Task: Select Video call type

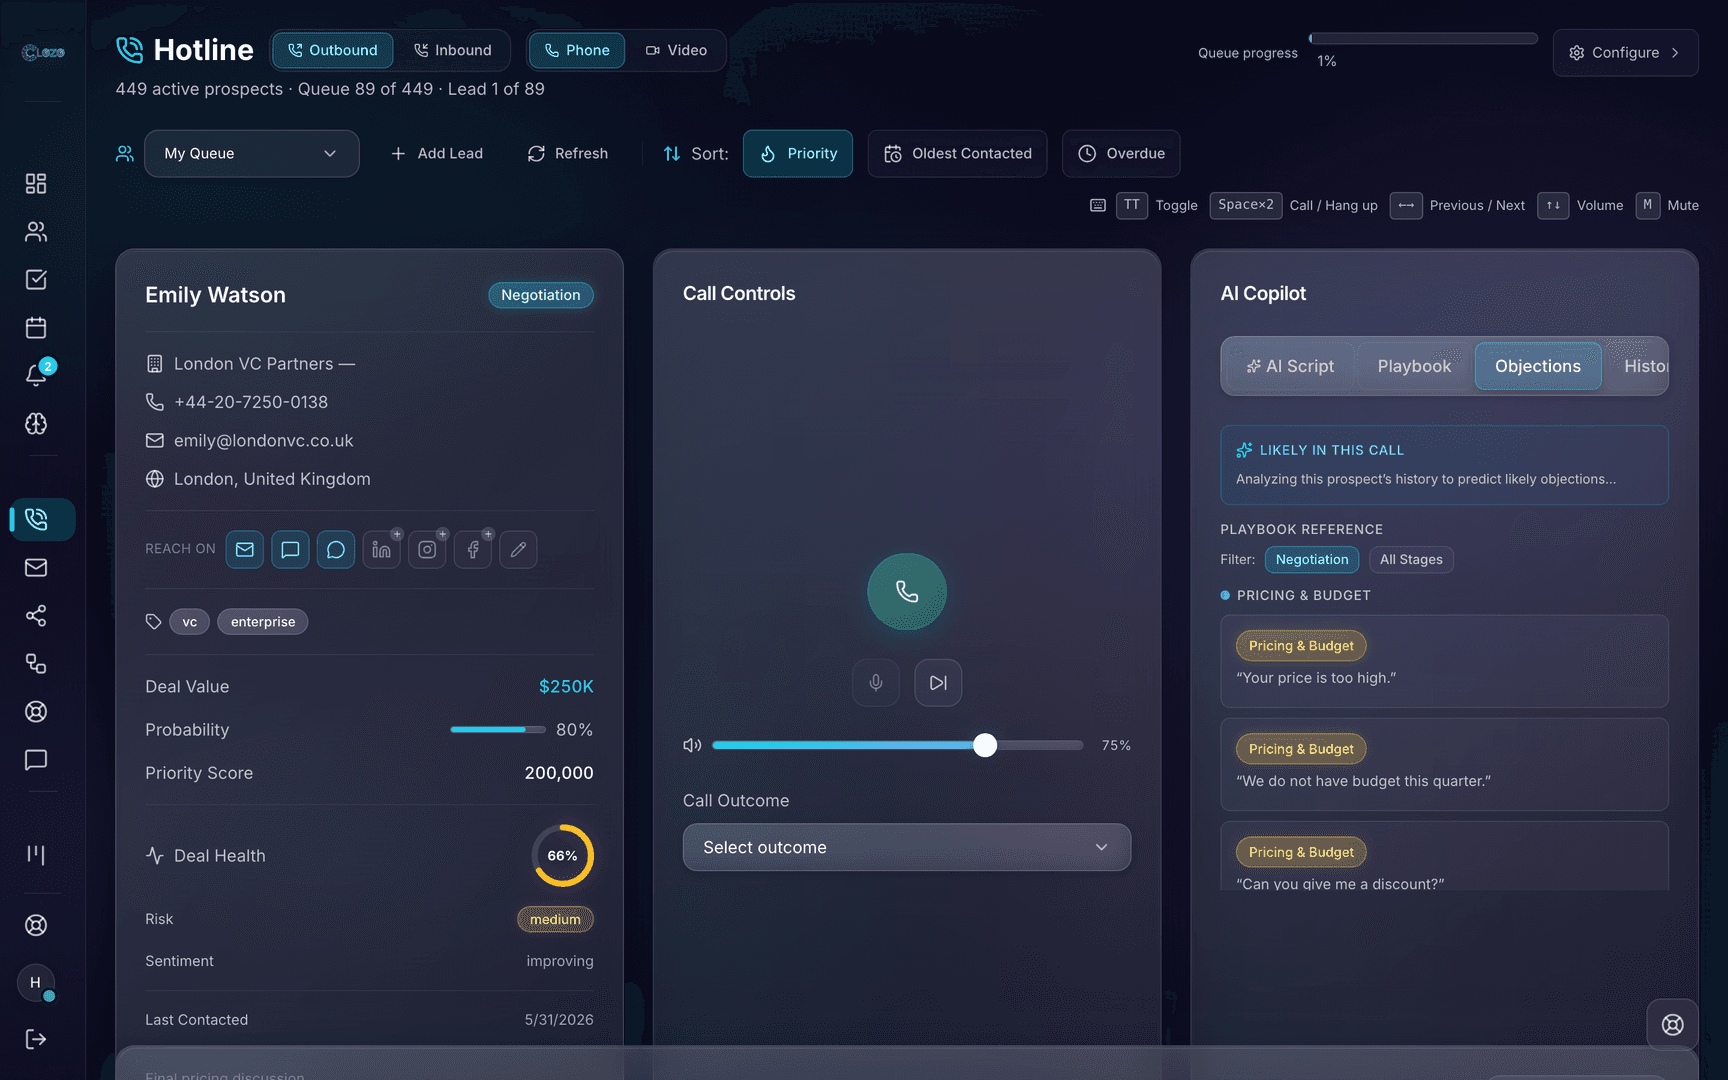Action: (x=676, y=50)
